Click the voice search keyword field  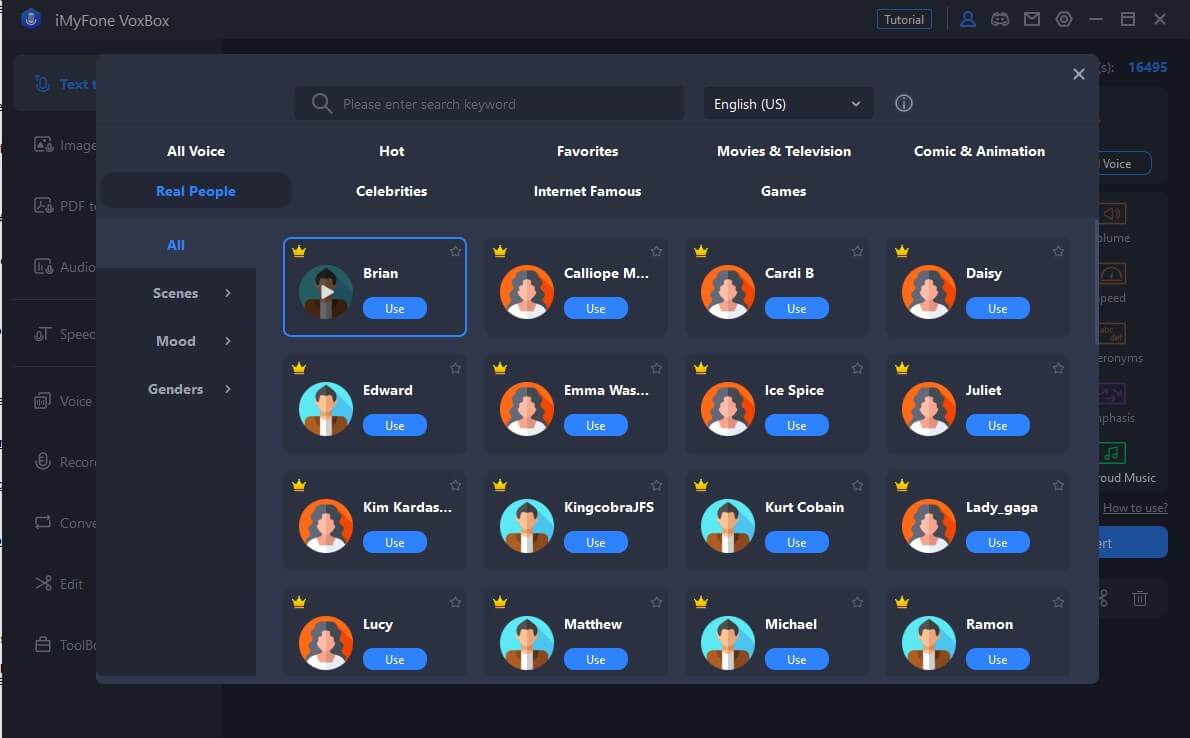click(x=490, y=104)
